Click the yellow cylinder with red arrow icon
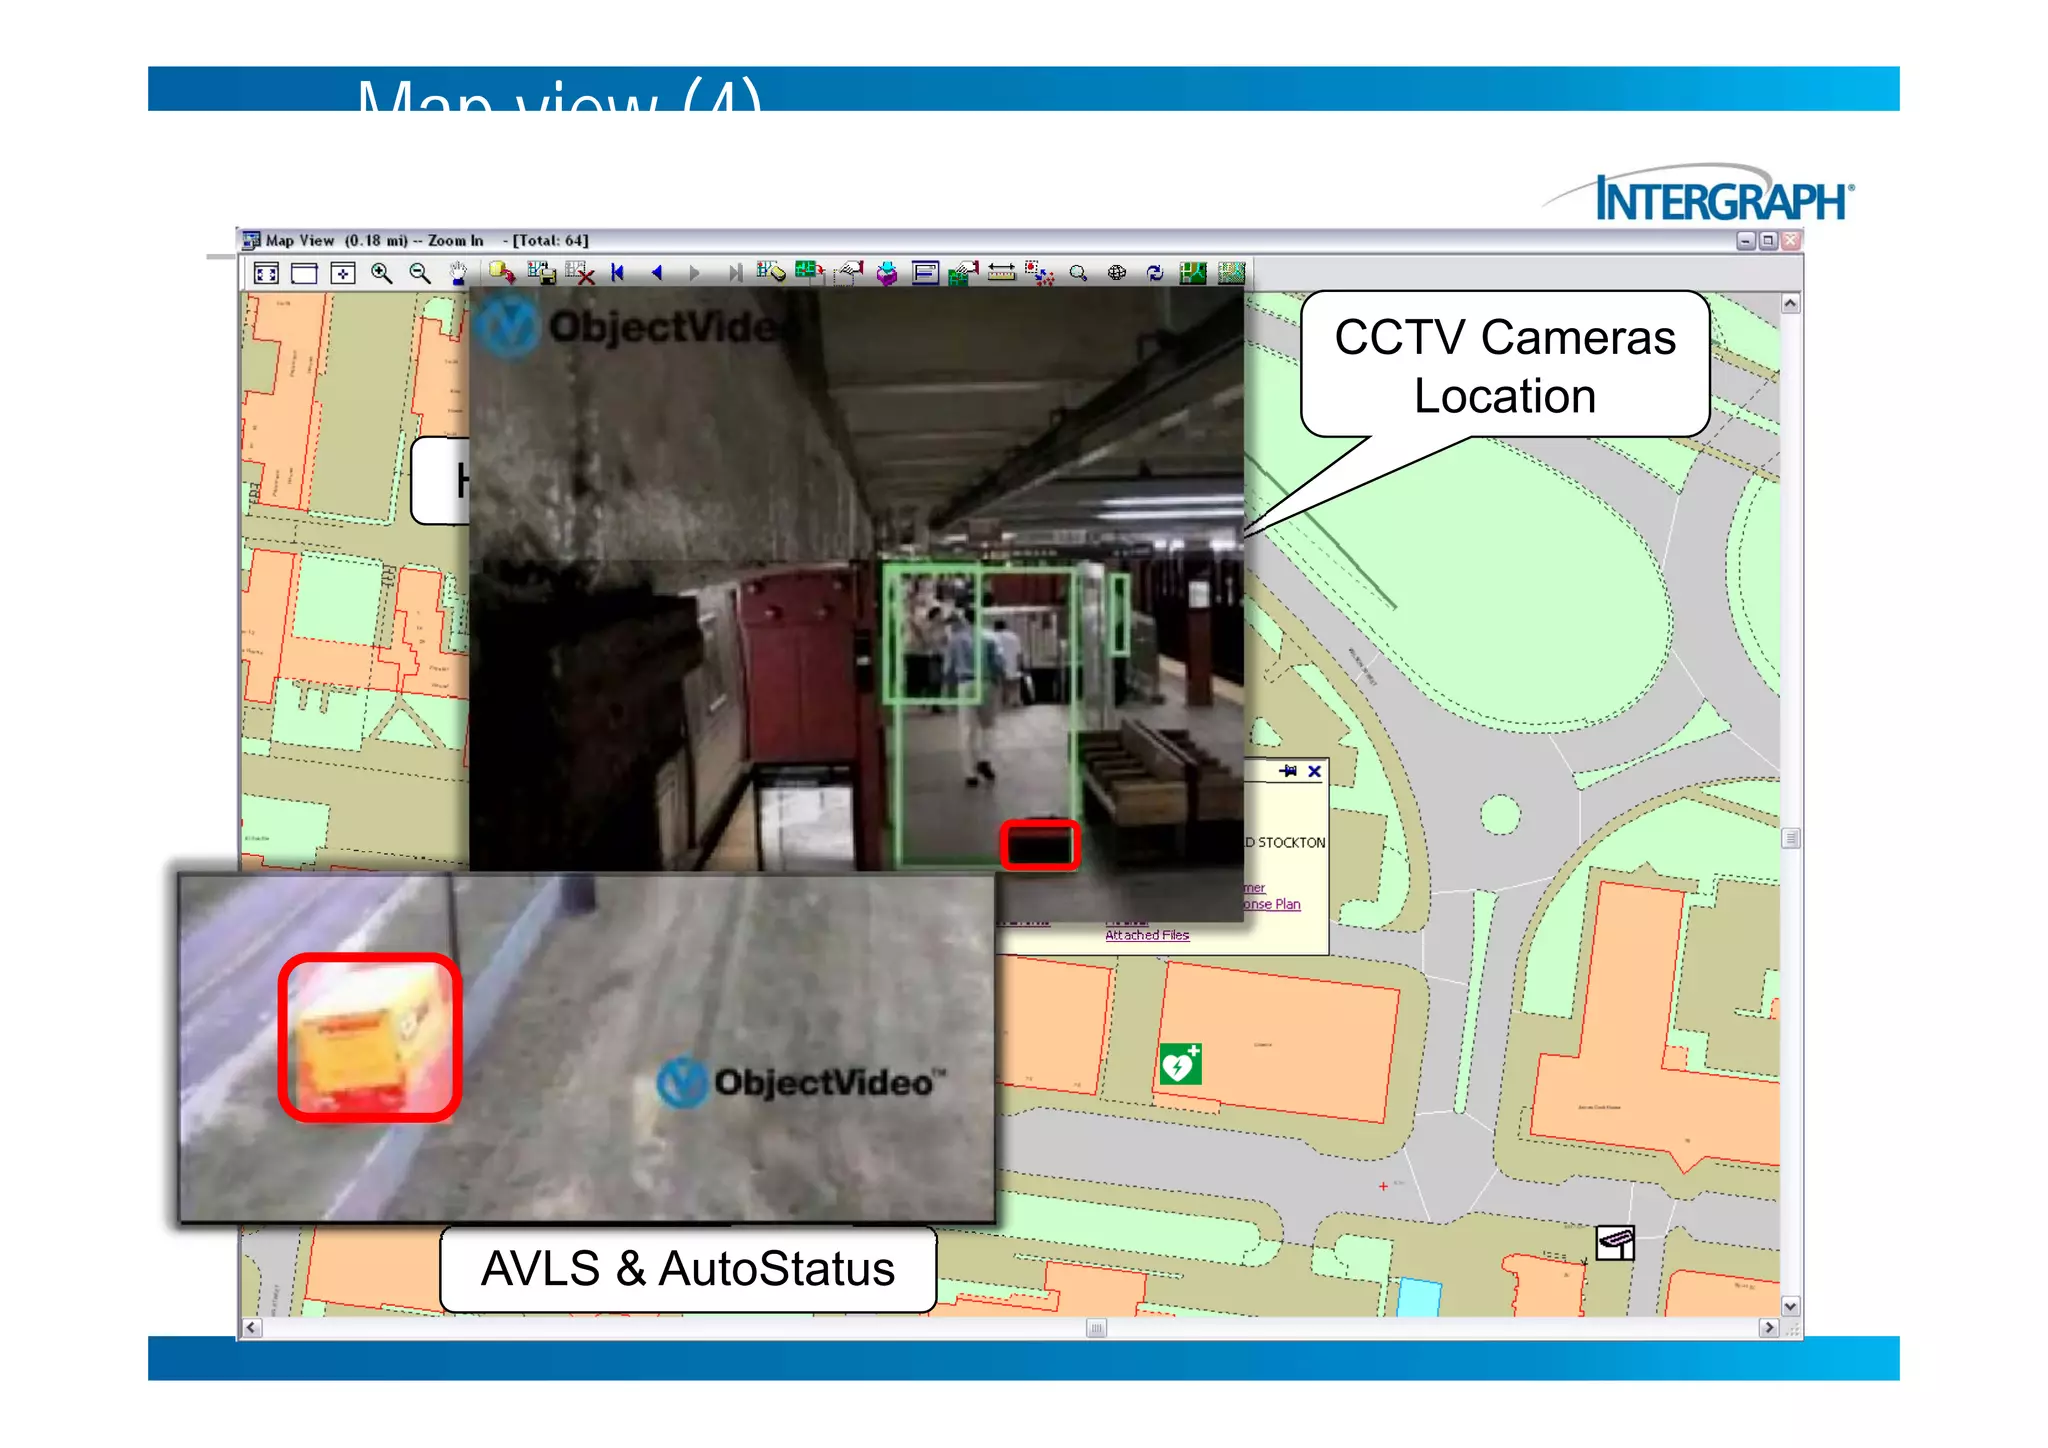The image size is (2048, 1448). [x=502, y=272]
